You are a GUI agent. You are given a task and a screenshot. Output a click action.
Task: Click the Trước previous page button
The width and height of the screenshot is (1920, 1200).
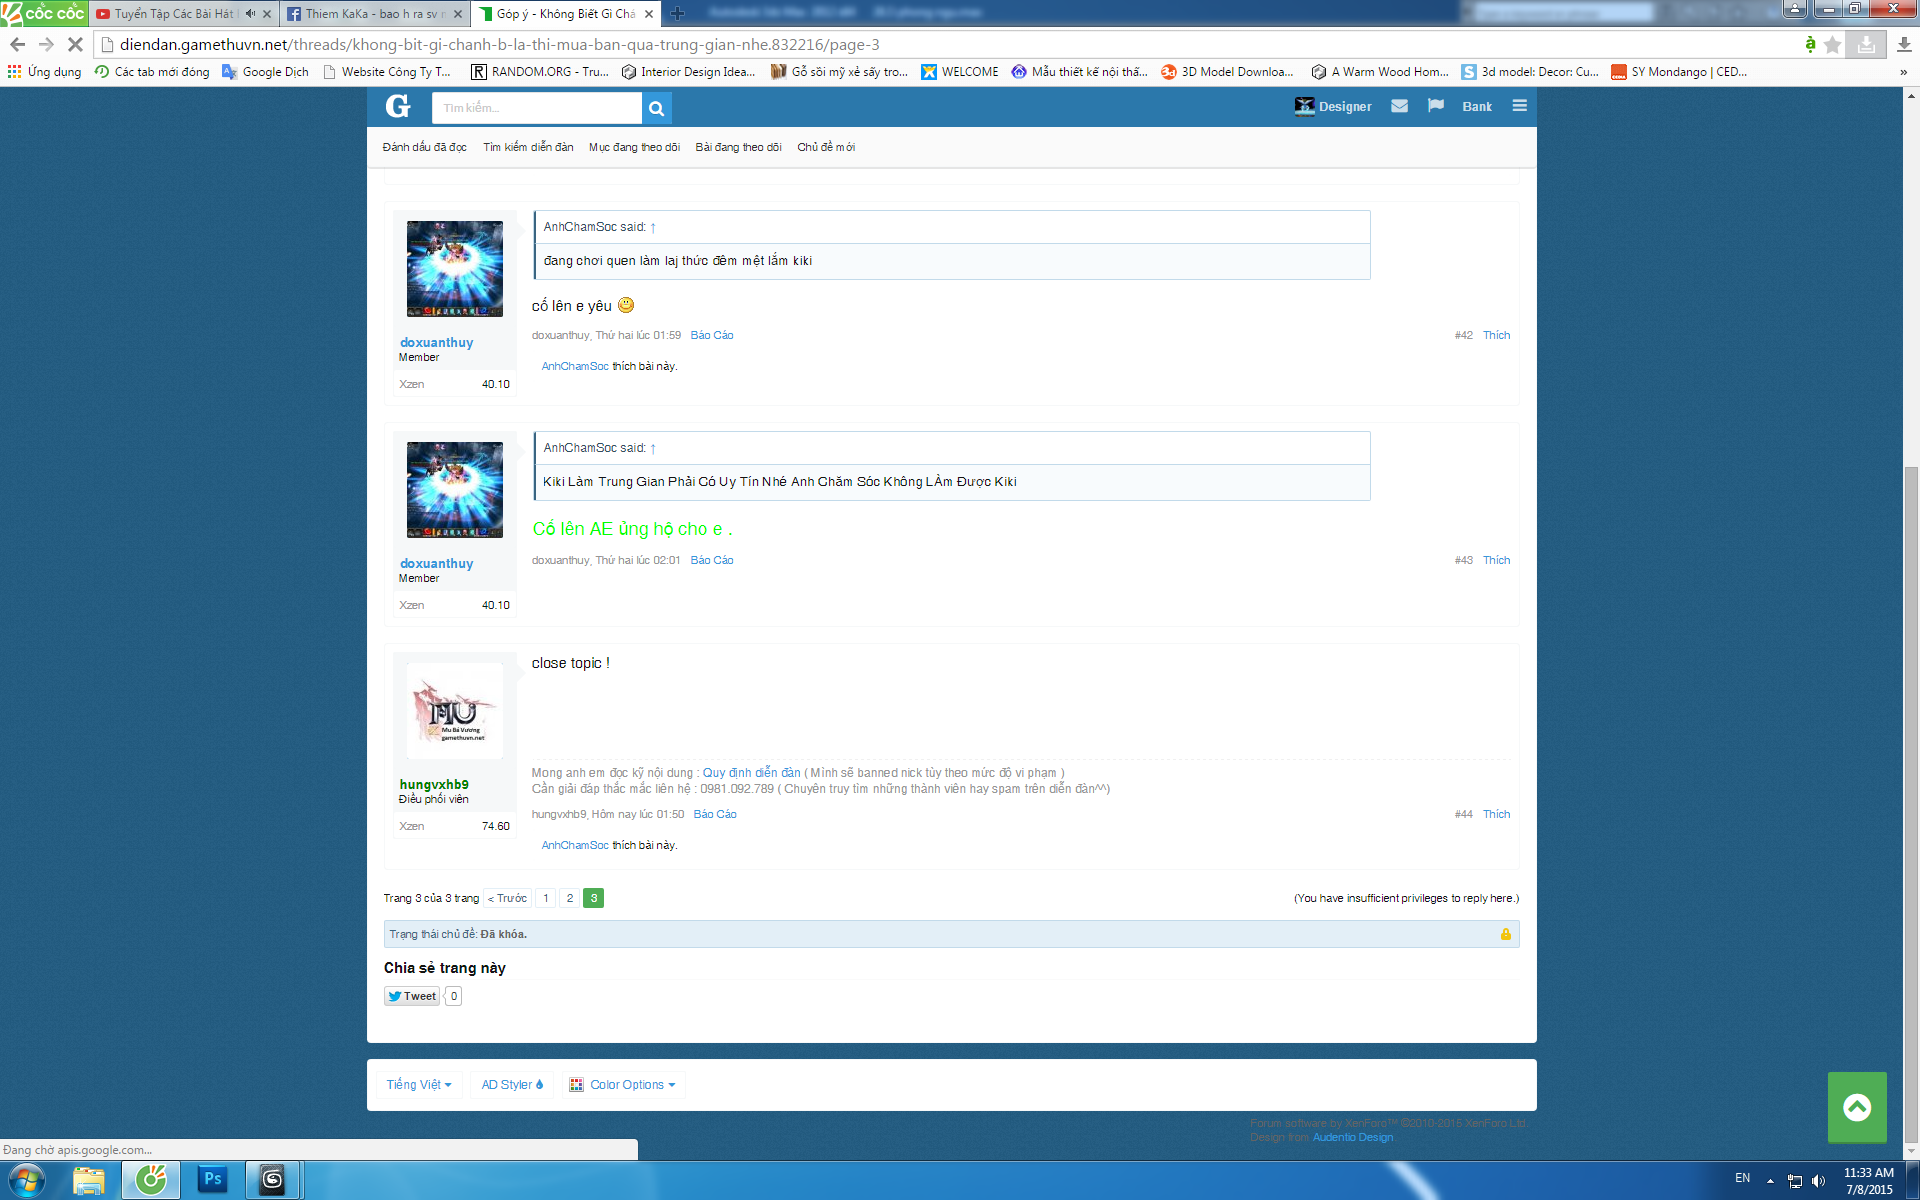pyautogui.click(x=507, y=898)
